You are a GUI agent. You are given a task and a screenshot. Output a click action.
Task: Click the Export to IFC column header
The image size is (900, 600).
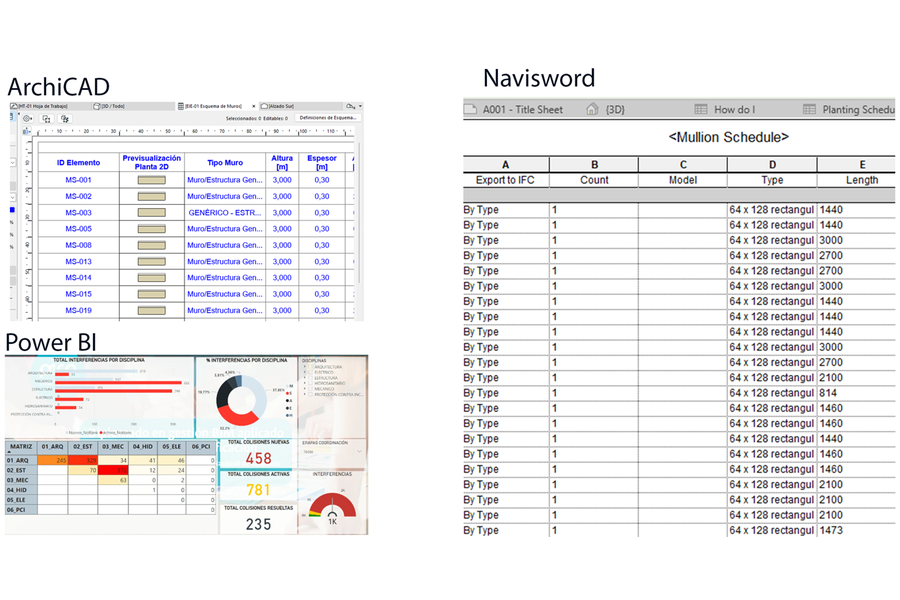click(505, 180)
